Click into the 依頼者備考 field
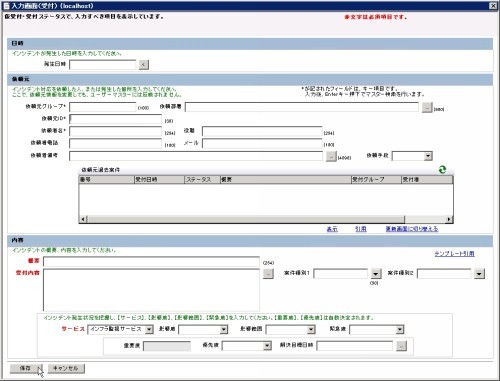The image size is (500, 381). pyautogui.click(x=196, y=156)
